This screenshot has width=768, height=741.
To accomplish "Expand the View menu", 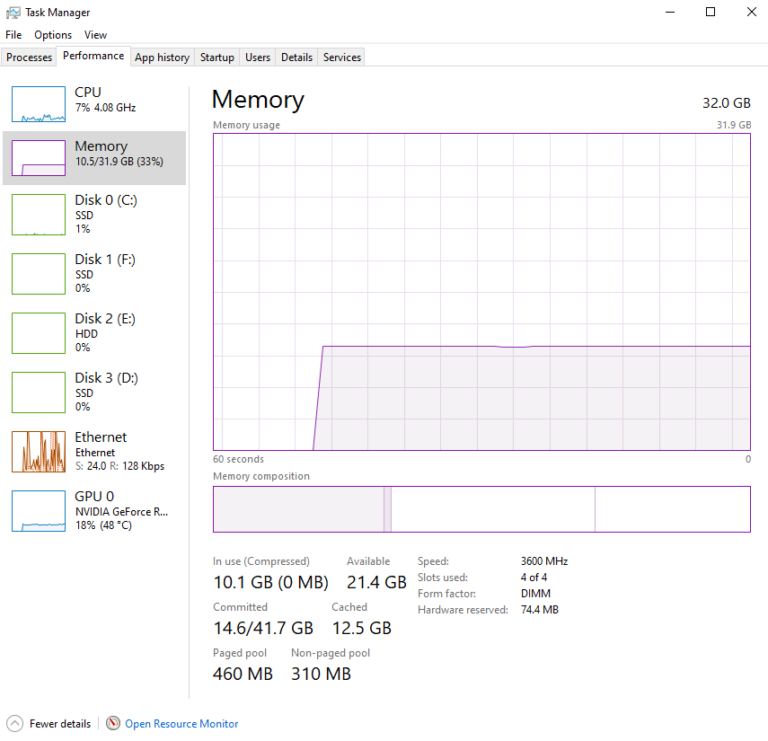I will pos(95,35).
